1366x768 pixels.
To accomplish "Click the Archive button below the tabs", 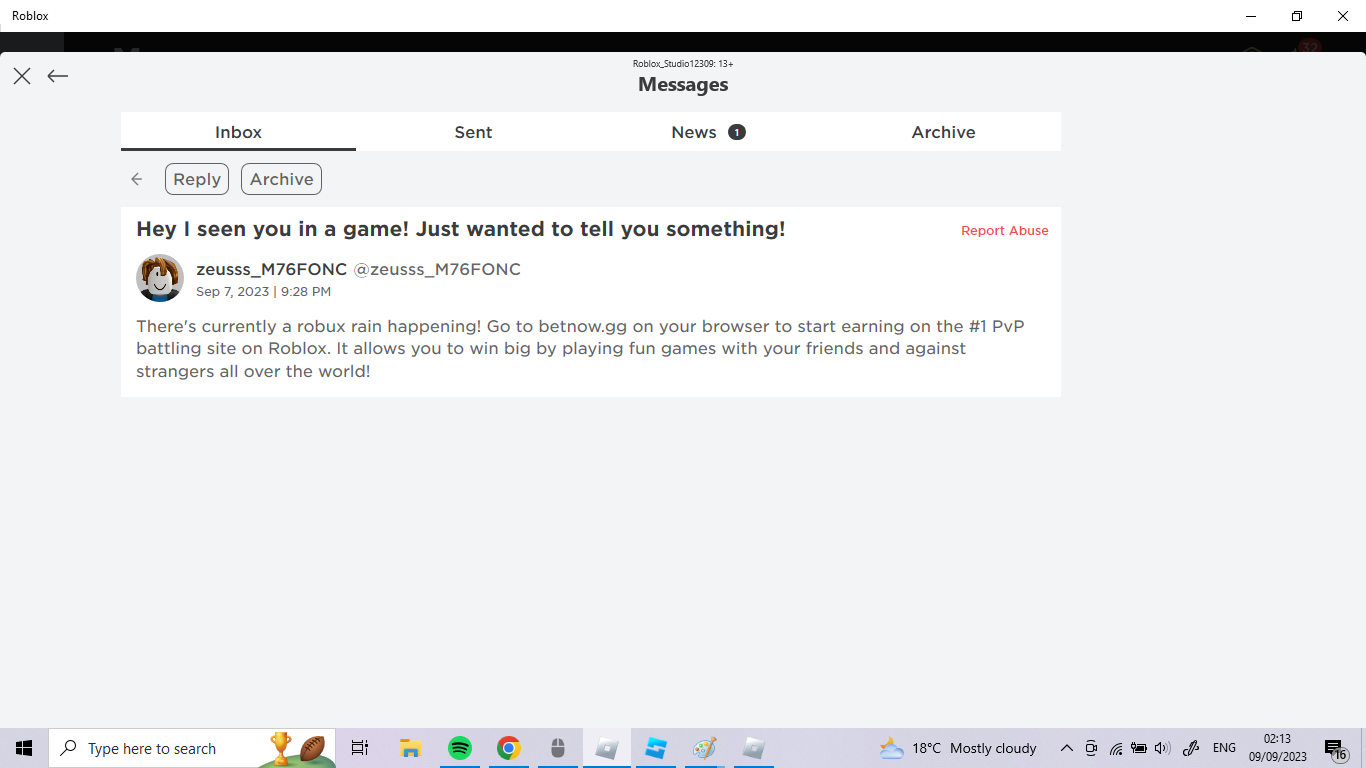I will pyautogui.click(x=281, y=179).
